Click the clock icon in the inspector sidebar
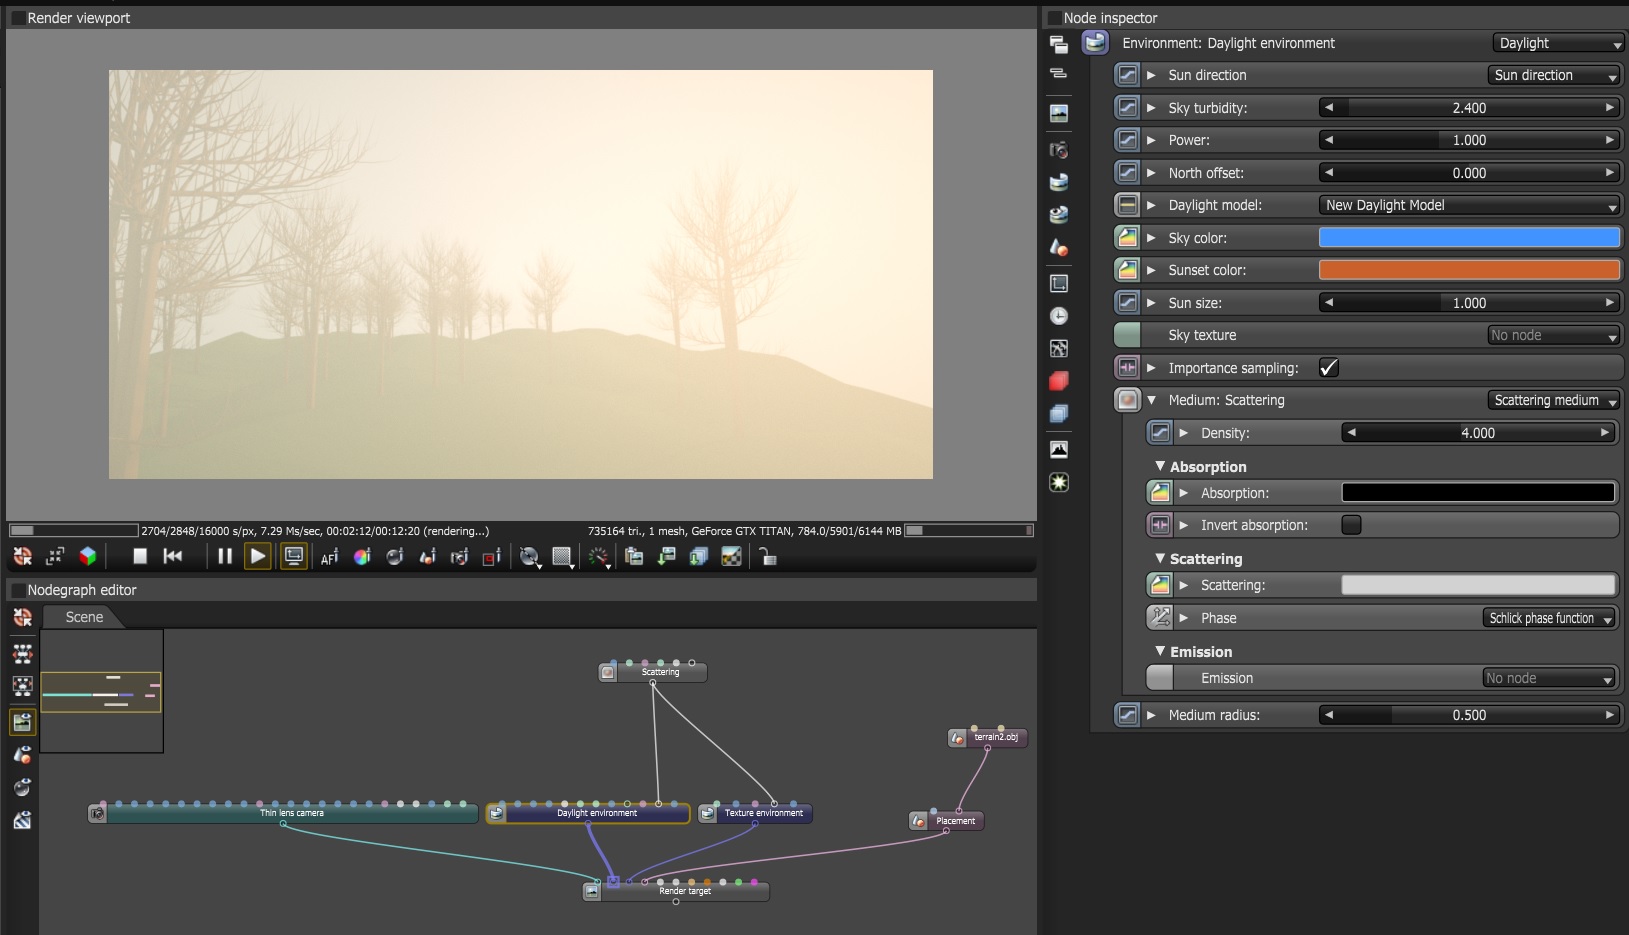The width and height of the screenshot is (1629, 935). (1058, 316)
